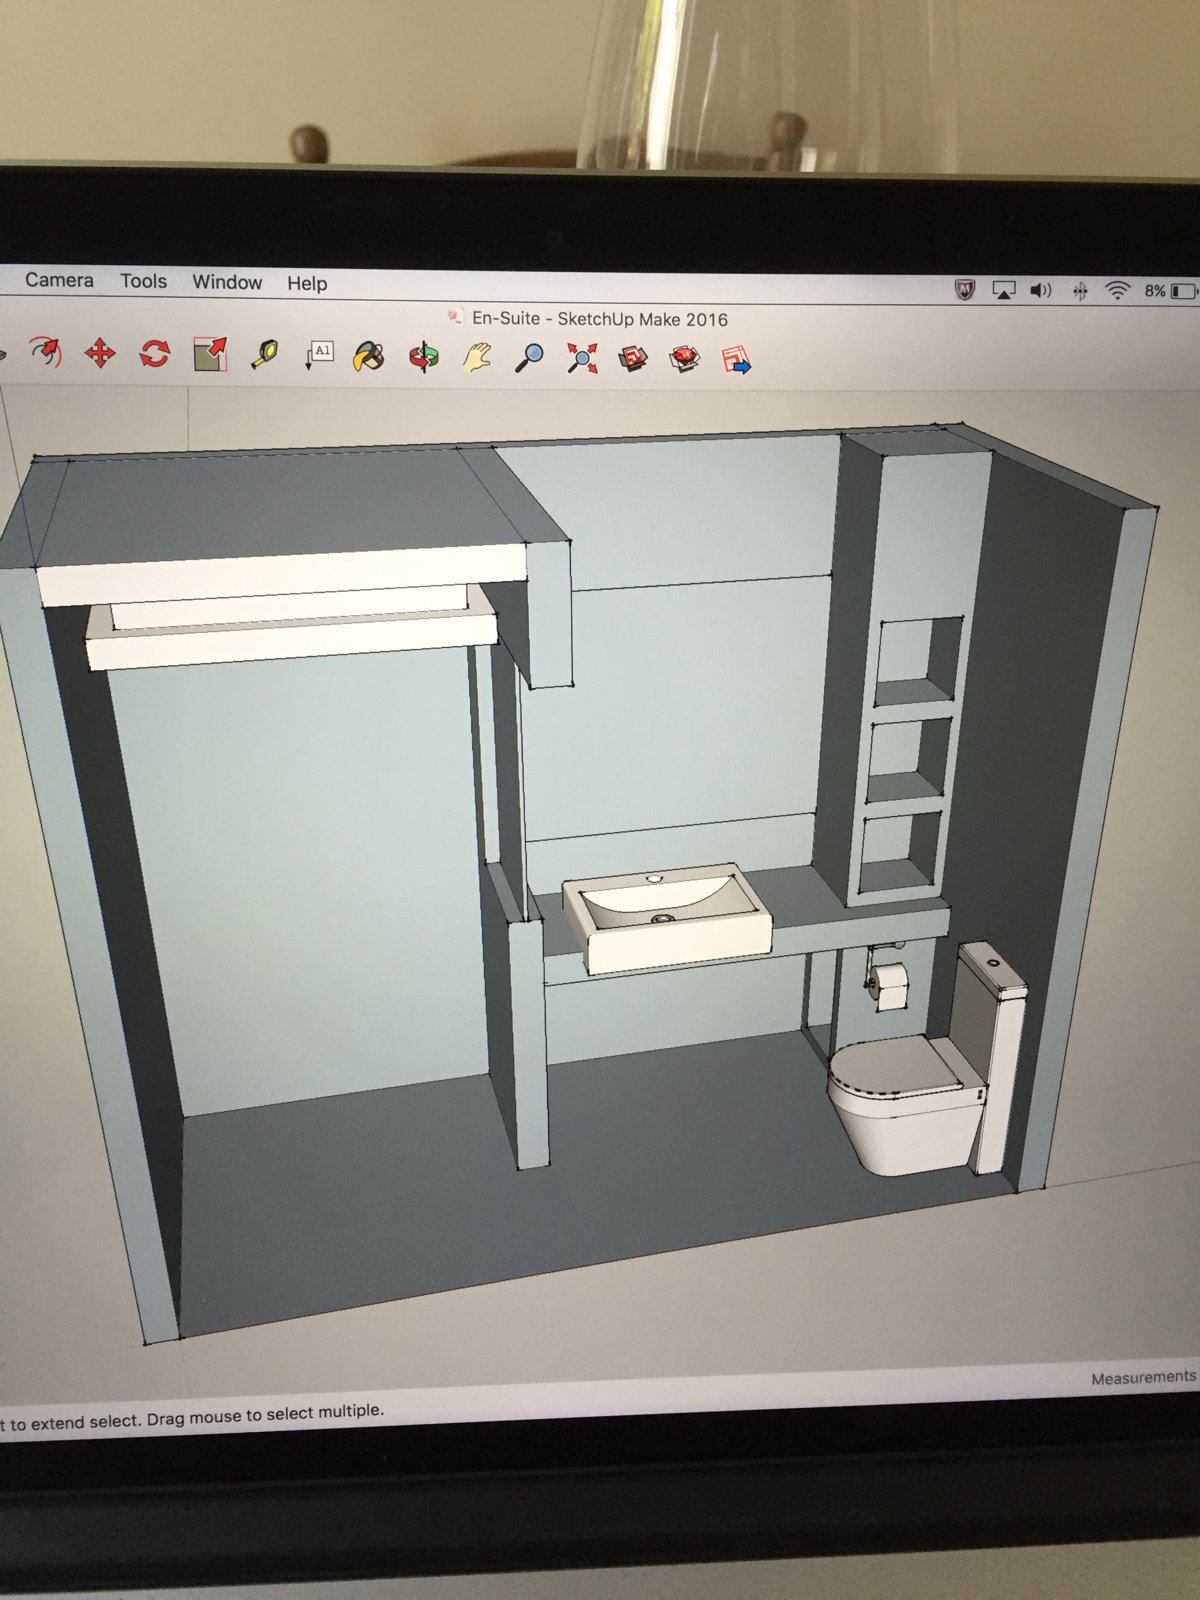Click the Wi-Fi status icon
The image size is (1200, 1600).
point(1117,291)
